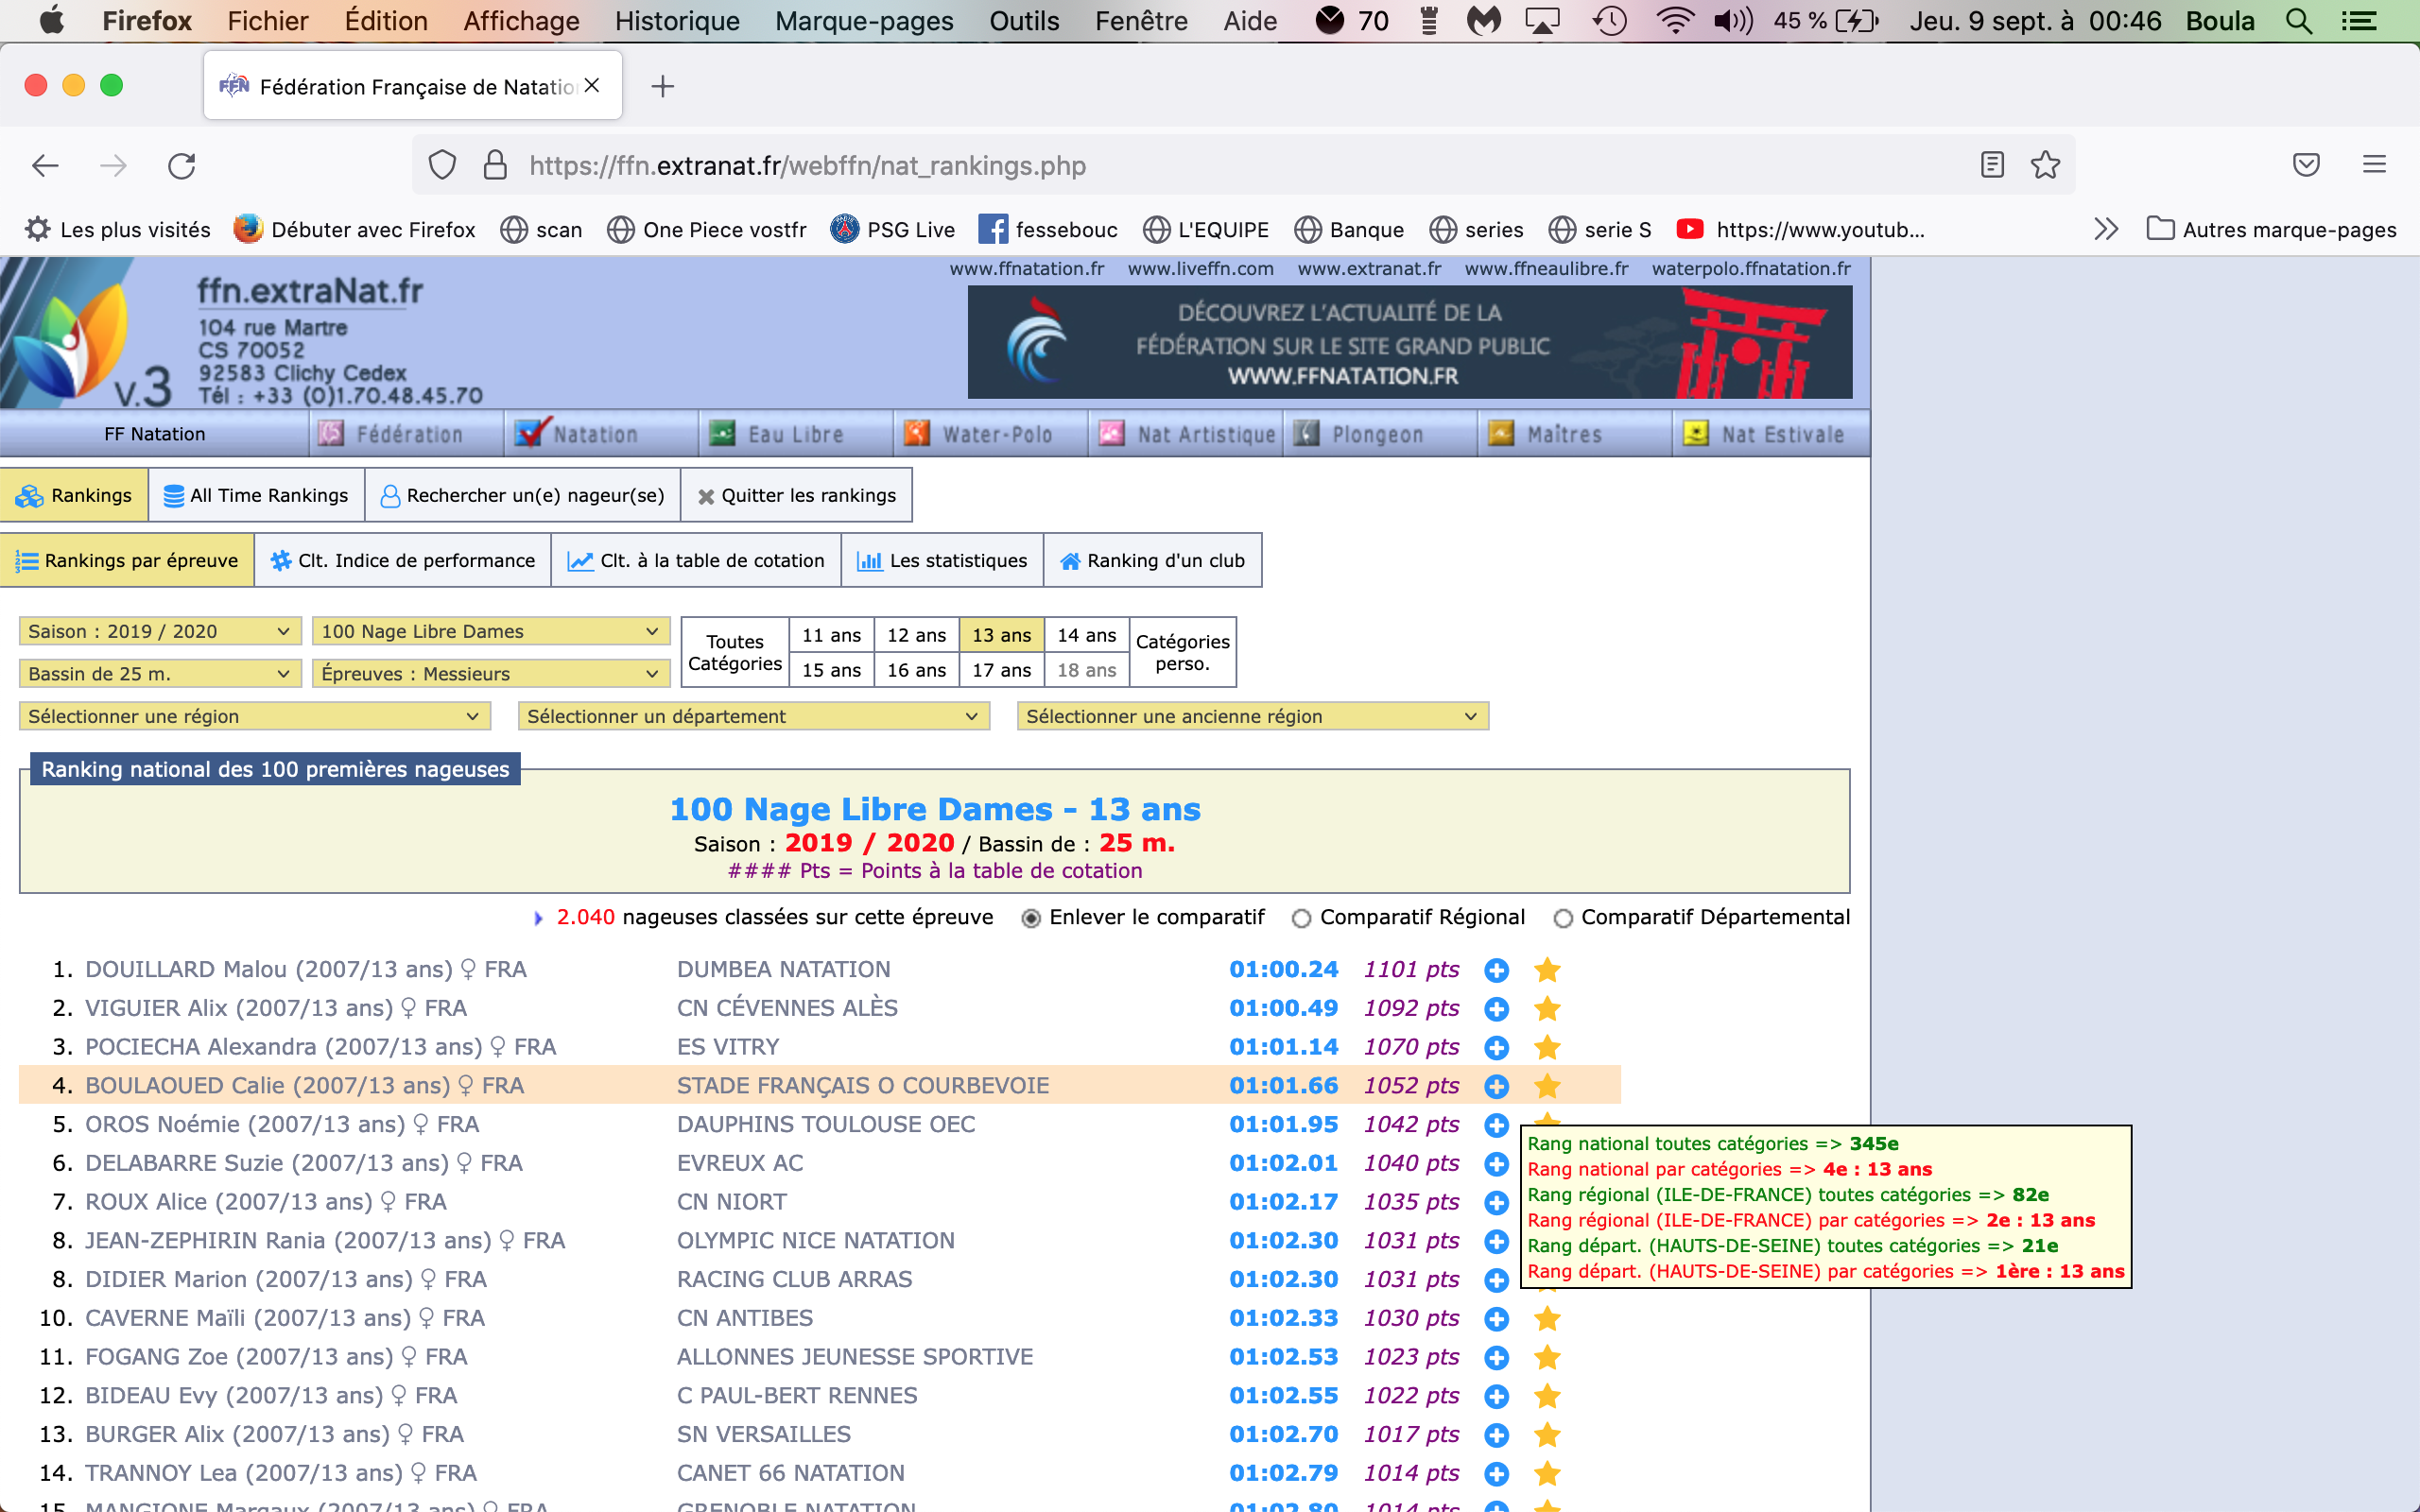Open Rechercher un(e) nageur(se) tab
This screenshot has width=2420, height=1512.
[522, 495]
